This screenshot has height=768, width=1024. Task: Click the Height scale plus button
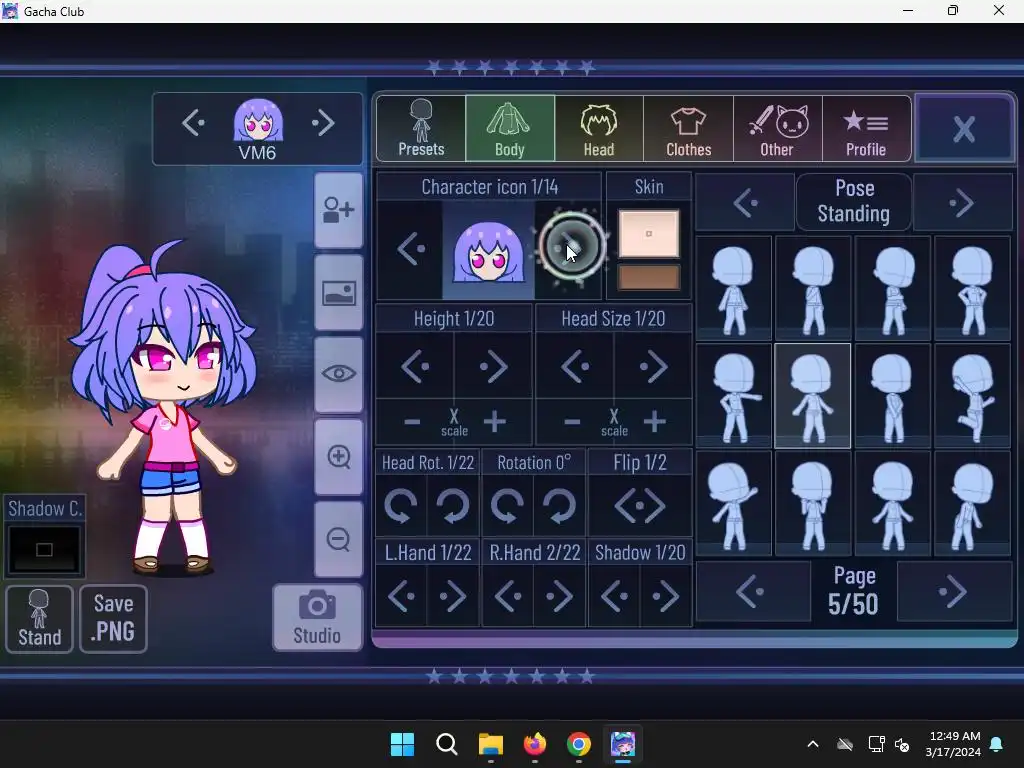494,422
